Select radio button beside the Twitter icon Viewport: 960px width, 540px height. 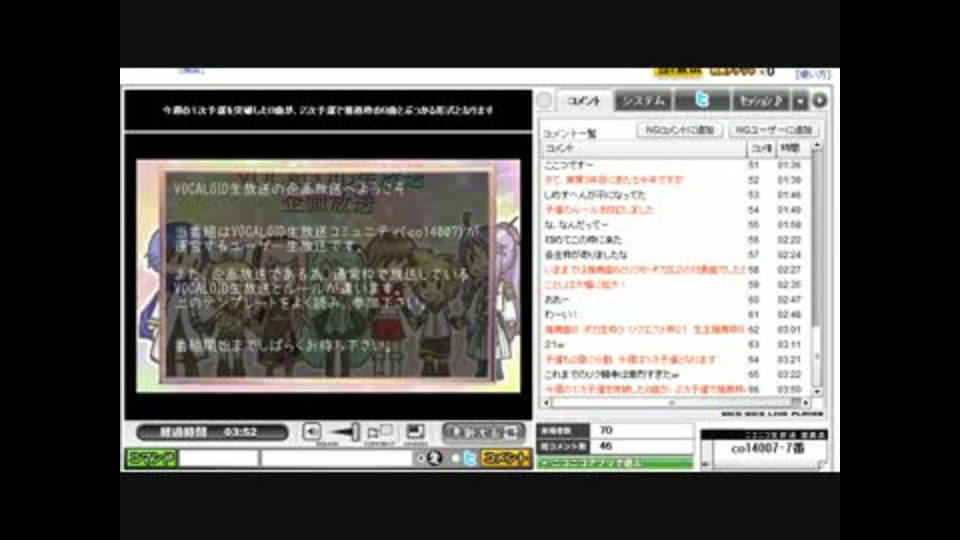coord(456,458)
